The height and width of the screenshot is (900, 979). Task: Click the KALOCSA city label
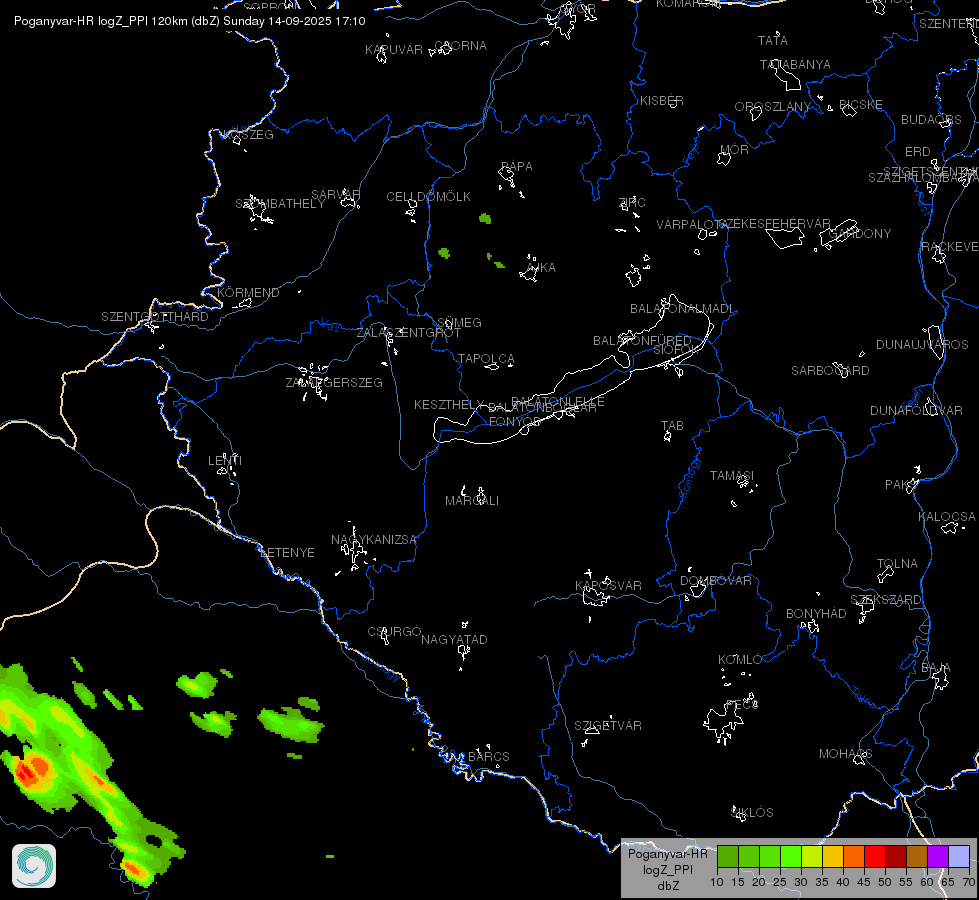coord(947,517)
